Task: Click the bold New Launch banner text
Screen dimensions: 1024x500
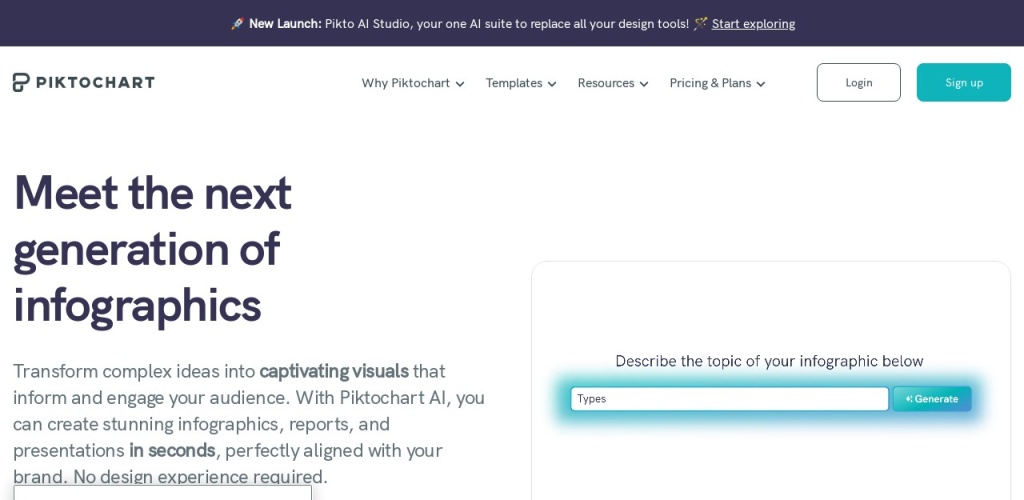Action: click(x=285, y=24)
